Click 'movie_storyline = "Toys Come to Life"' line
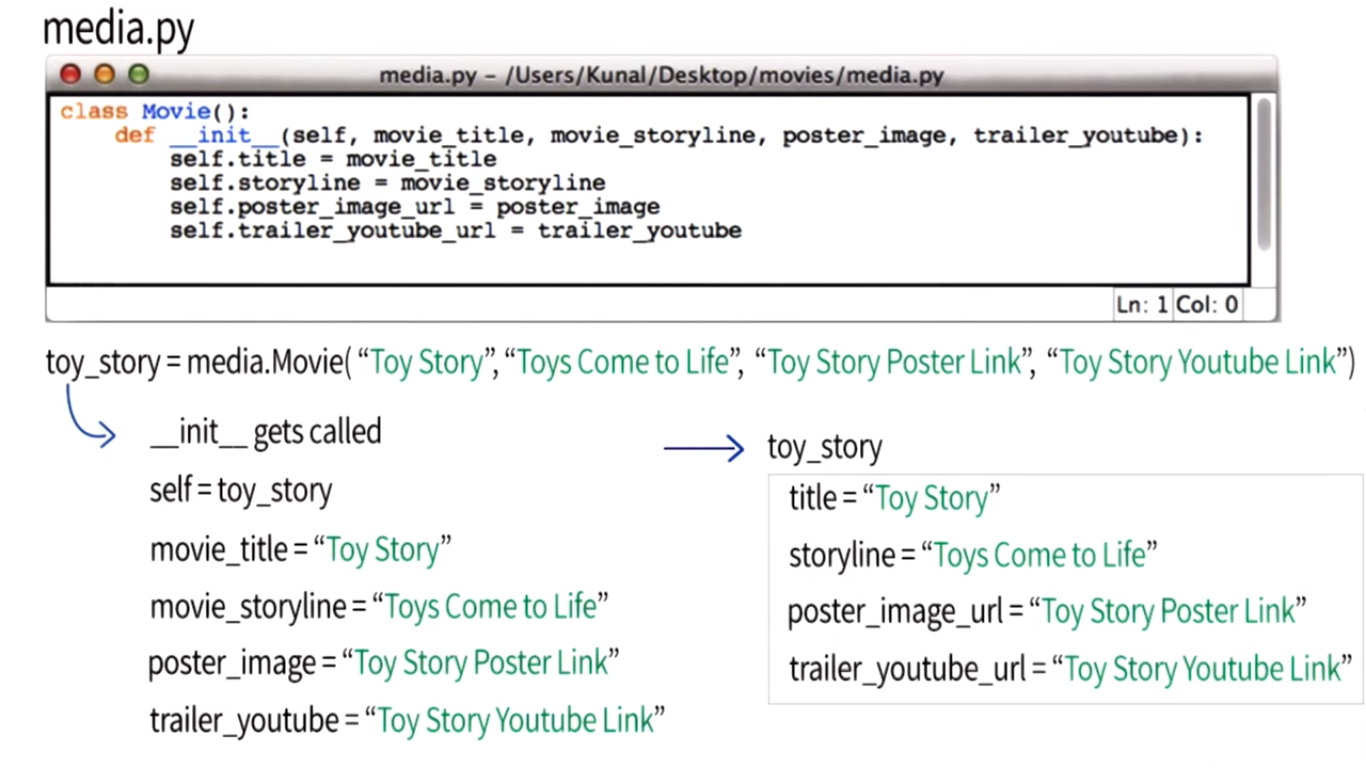Image resolution: width=1366 pixels, height=768 pixels. point(379,606)
